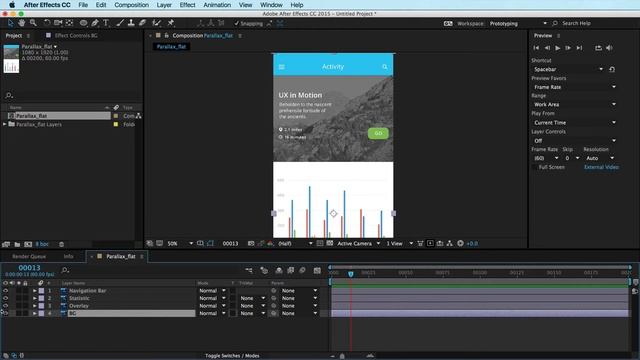Select the Rotation tool

[47, 23]
